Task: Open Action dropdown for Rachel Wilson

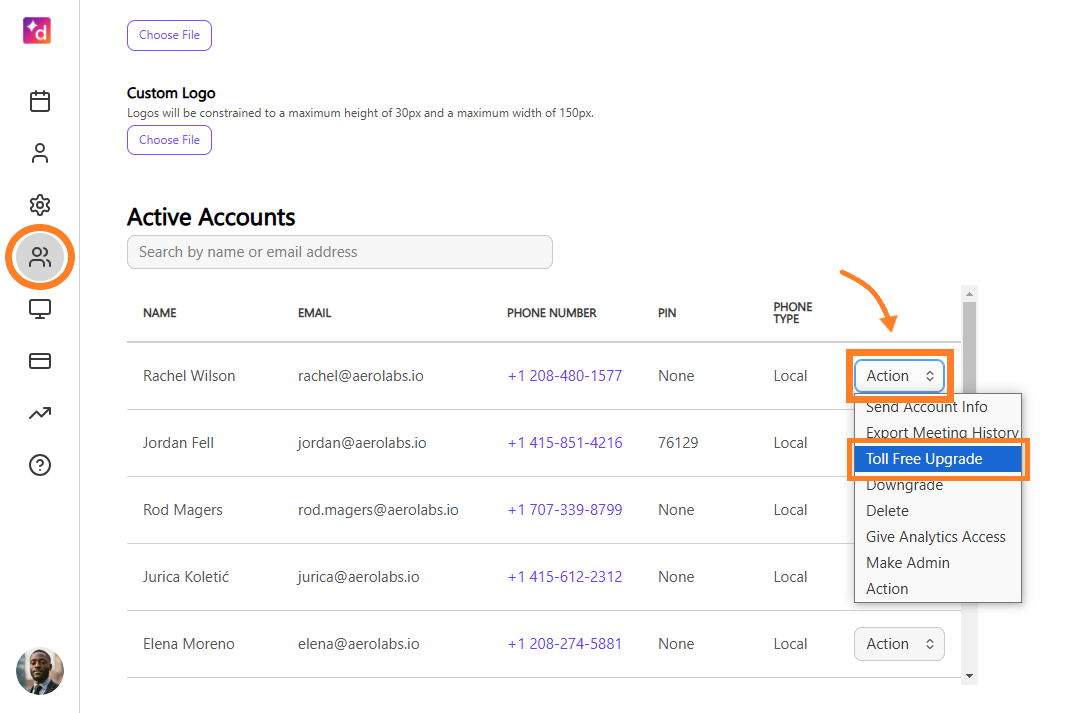Action: pyautogui.click(x=899, y=376)
